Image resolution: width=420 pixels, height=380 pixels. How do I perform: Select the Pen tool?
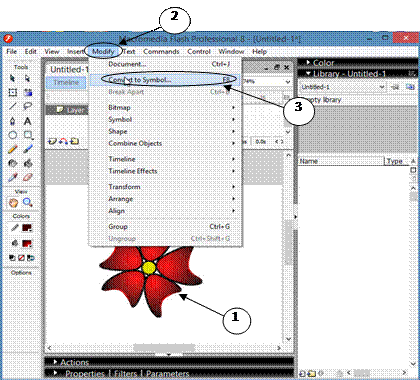coord(12,121)
